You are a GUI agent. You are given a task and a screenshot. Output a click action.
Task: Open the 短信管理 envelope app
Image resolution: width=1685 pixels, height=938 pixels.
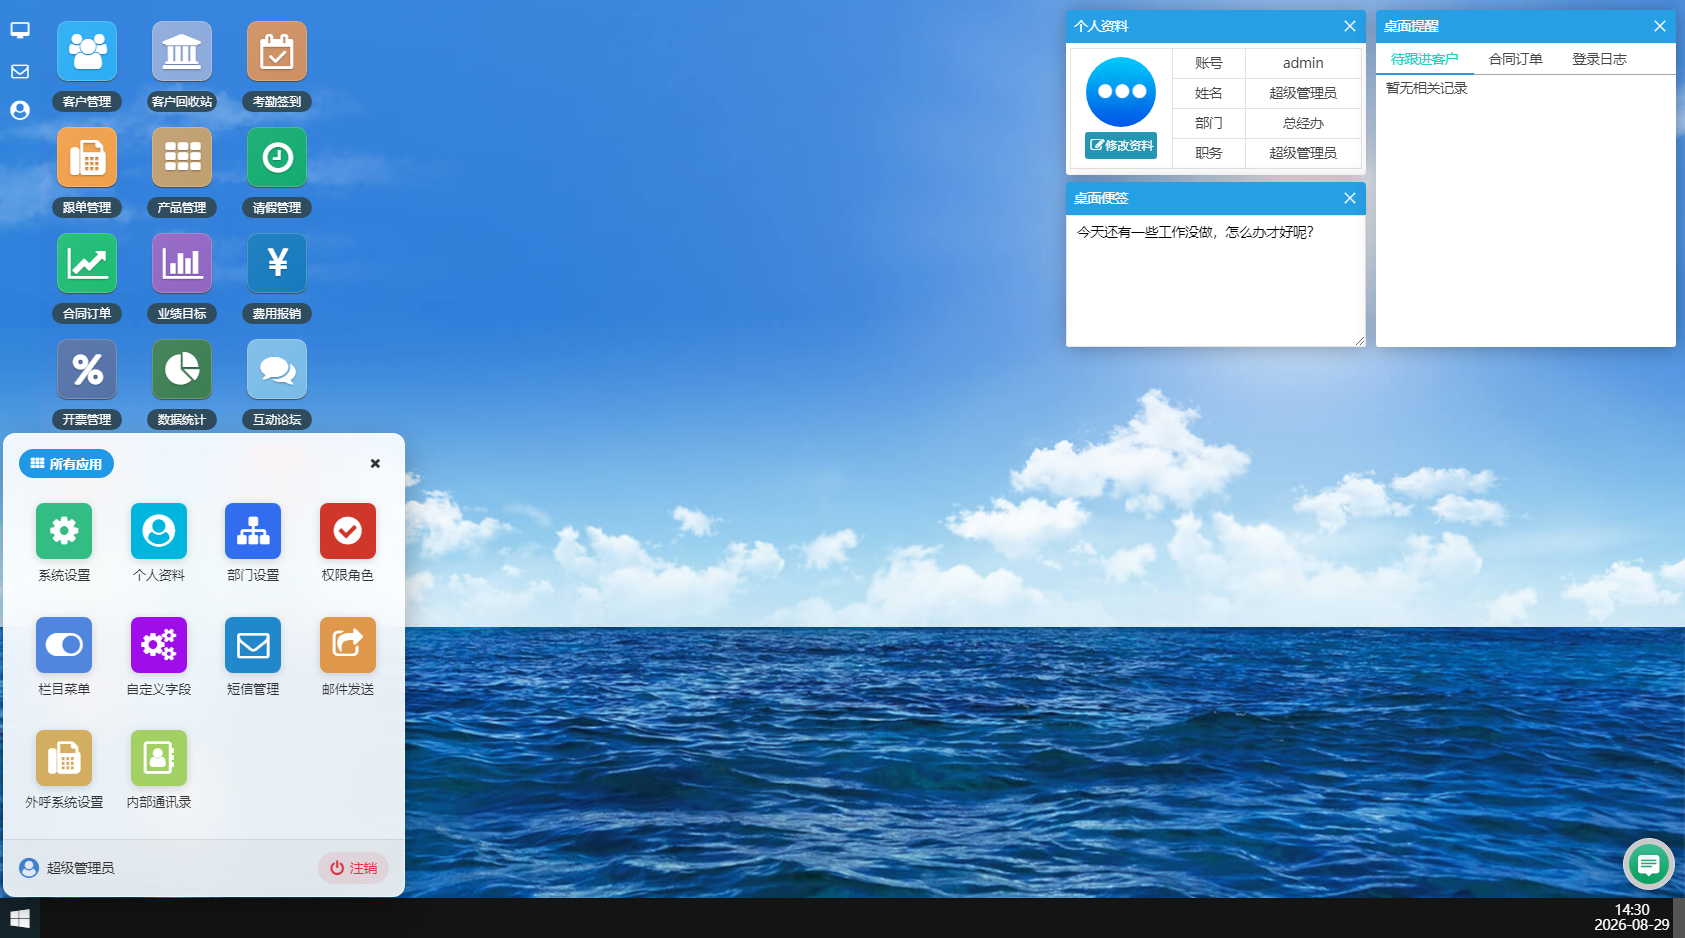tap(253, 645)
